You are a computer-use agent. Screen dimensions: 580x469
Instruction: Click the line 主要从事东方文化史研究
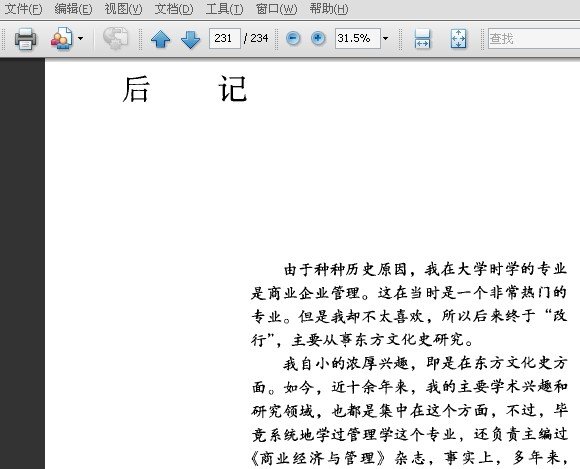click(382, 340)
